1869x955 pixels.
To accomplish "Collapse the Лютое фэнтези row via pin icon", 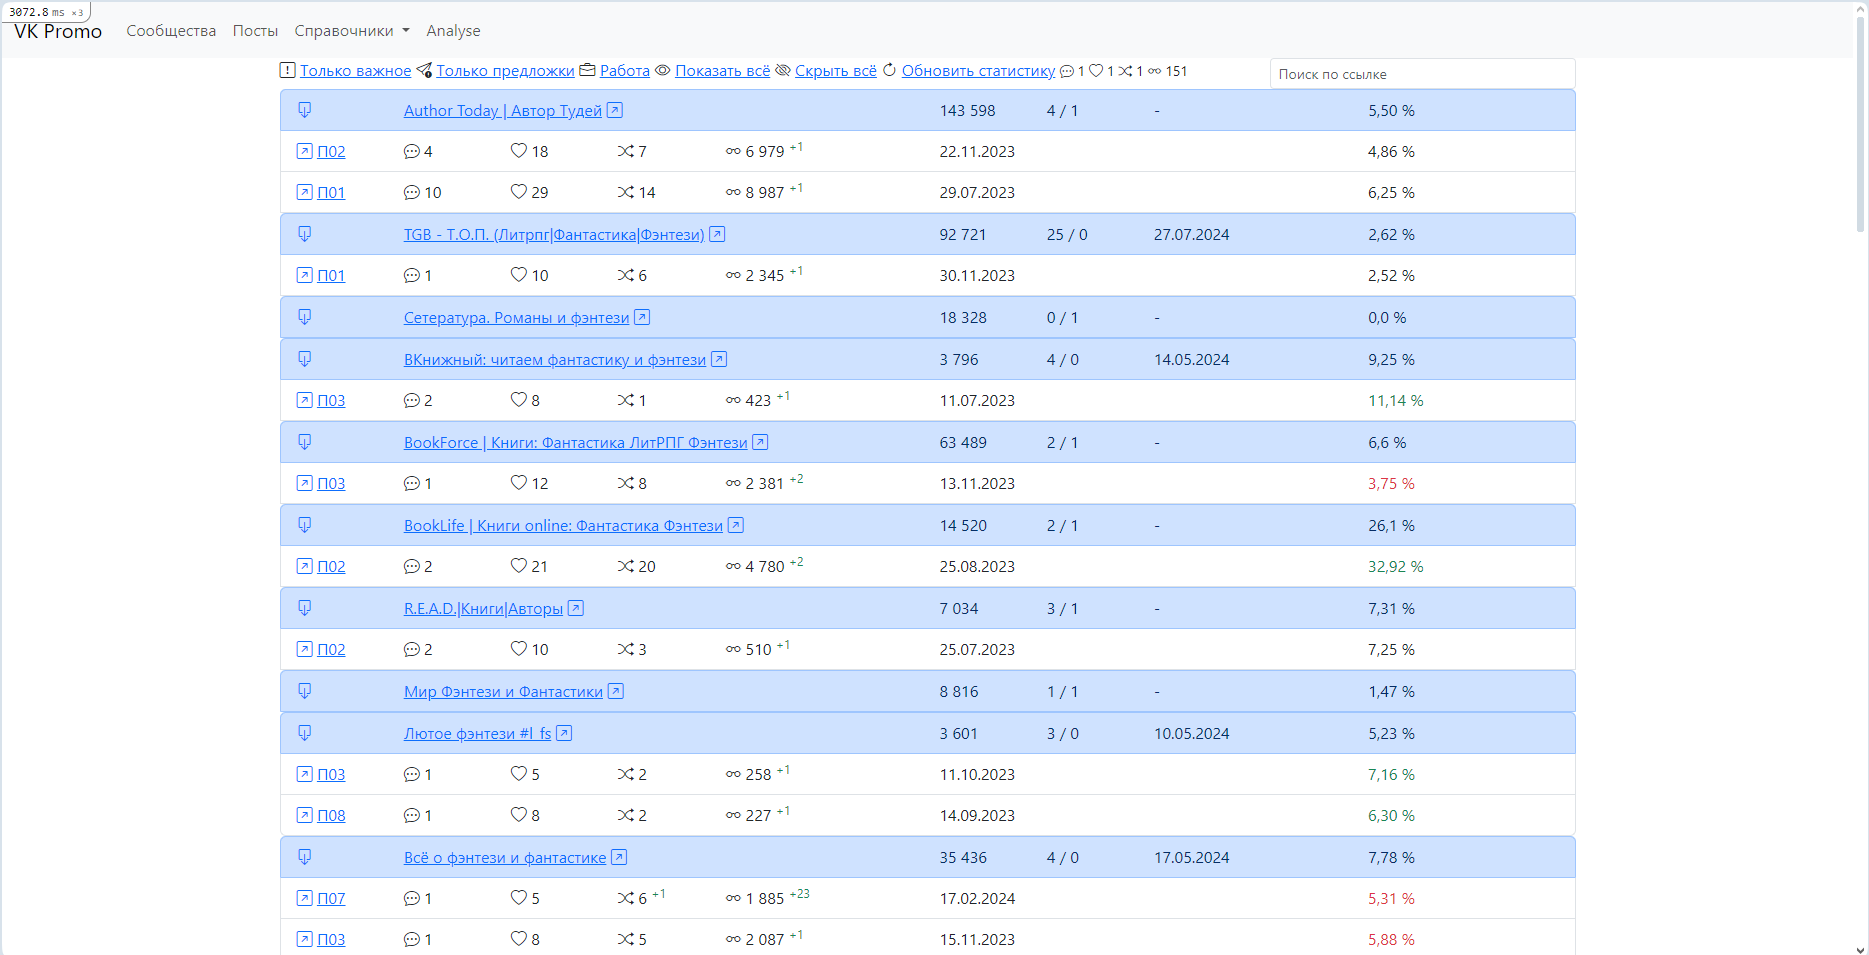I will point(305,733).
